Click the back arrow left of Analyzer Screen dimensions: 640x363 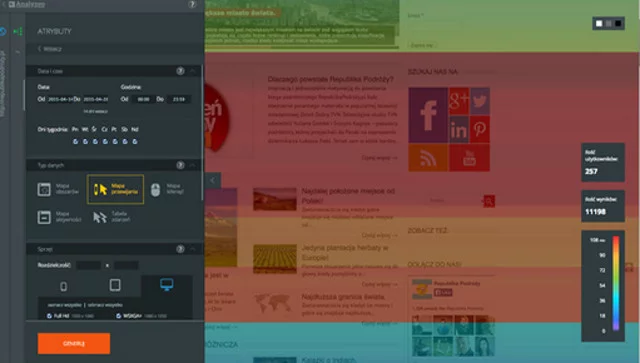3,4
